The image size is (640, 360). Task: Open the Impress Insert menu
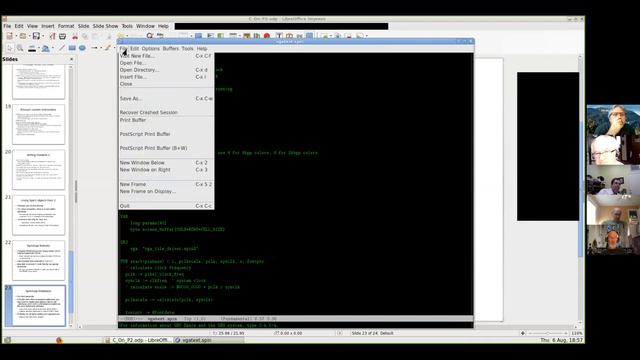point(48,26)
